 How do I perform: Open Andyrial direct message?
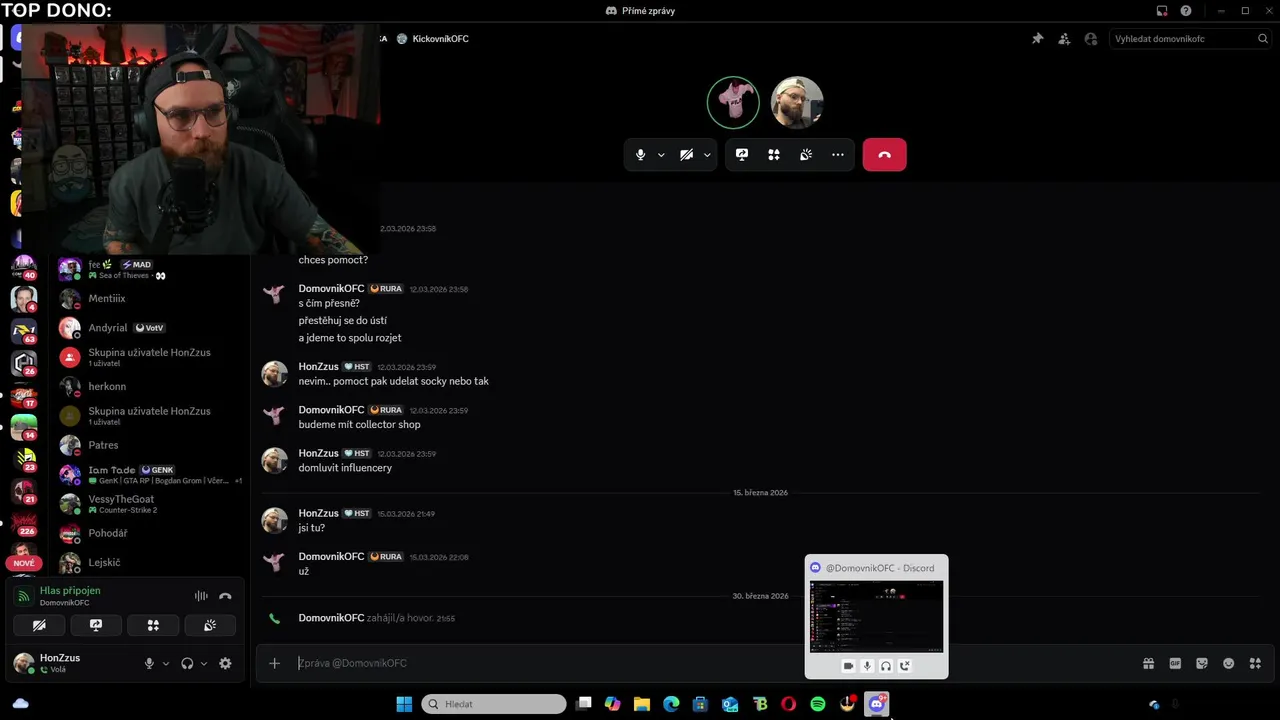150,328
